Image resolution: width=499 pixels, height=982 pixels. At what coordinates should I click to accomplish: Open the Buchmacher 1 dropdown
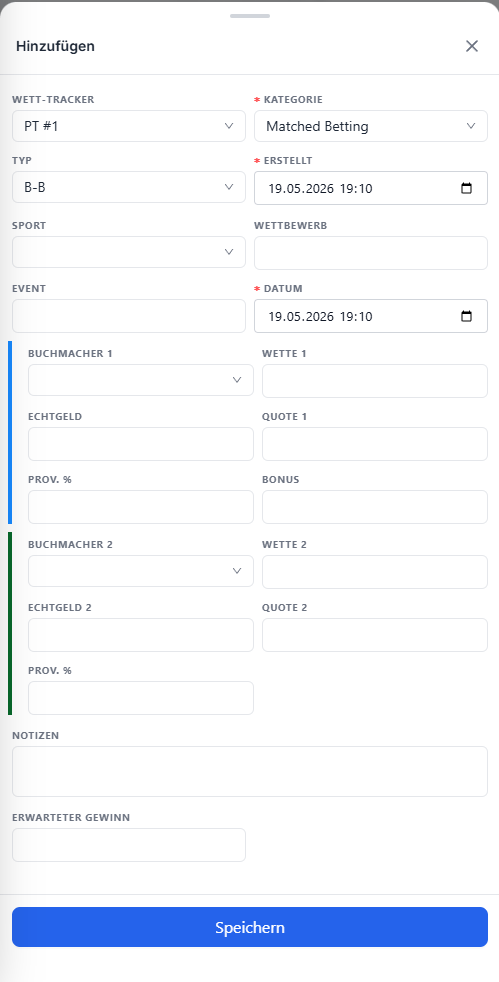141,380
